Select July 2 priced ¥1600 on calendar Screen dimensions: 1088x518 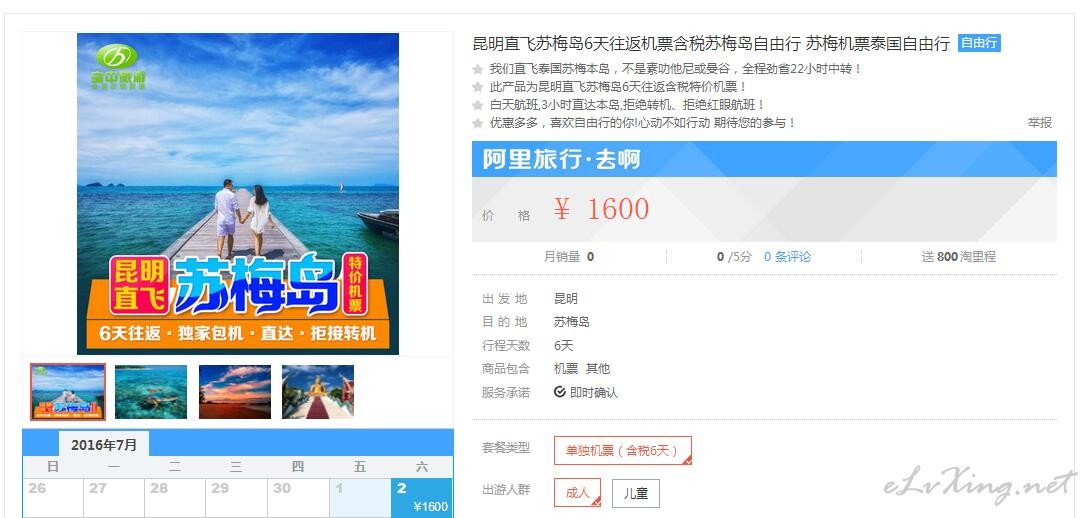422,498
